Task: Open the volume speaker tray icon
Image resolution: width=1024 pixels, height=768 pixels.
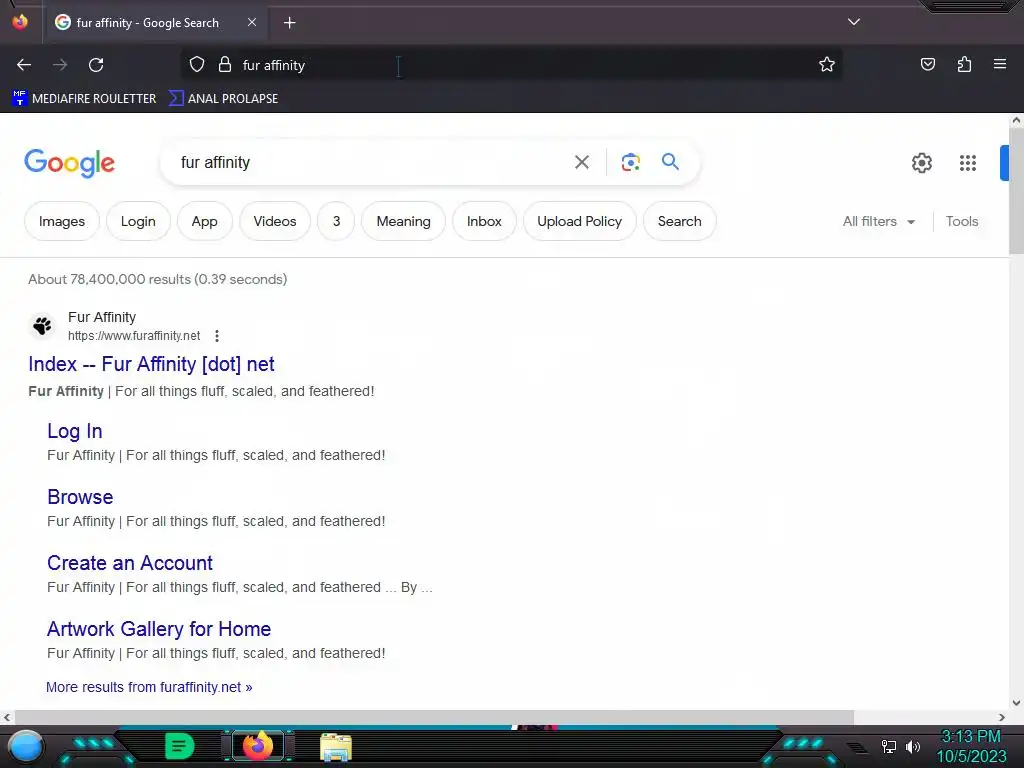Action: point(912,746)
